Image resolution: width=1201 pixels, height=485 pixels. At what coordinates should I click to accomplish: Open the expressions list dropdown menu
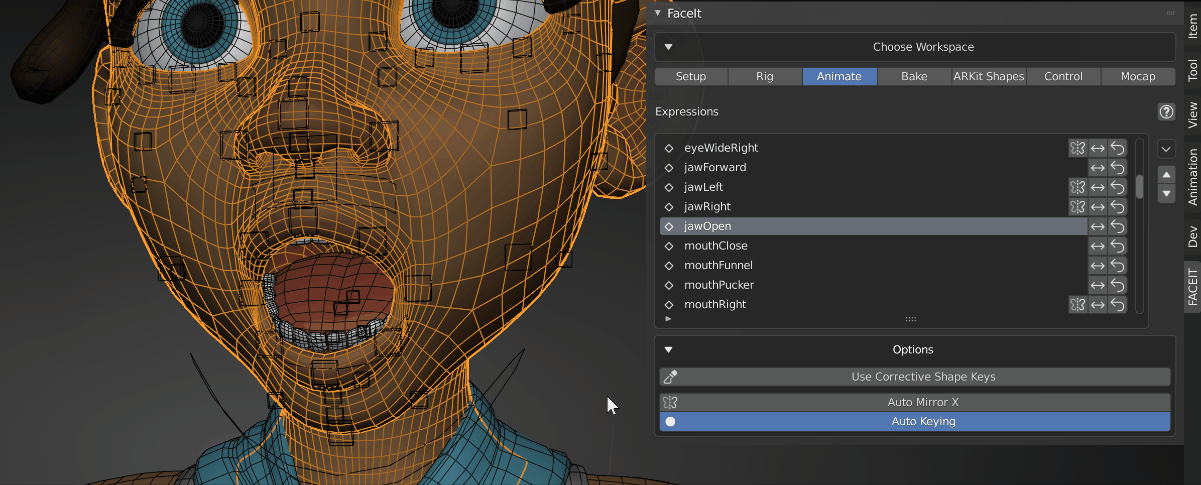[1166, 149]
